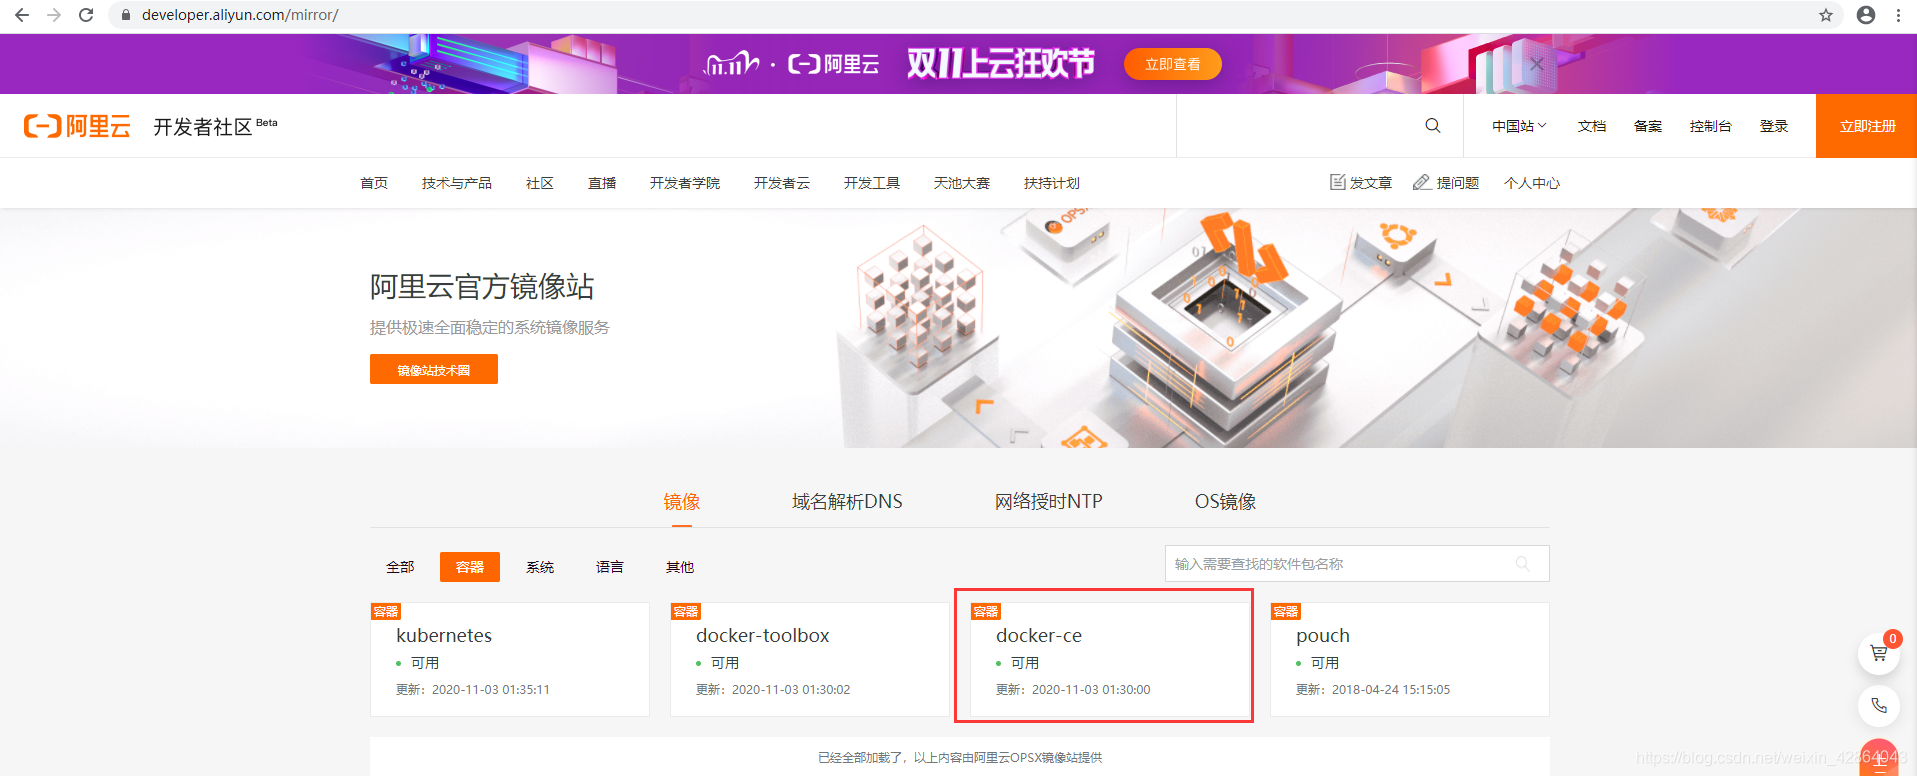This screenshot has width=1917, height=776.
Task: Open the browser three-dot menu
Action: 1898,15
